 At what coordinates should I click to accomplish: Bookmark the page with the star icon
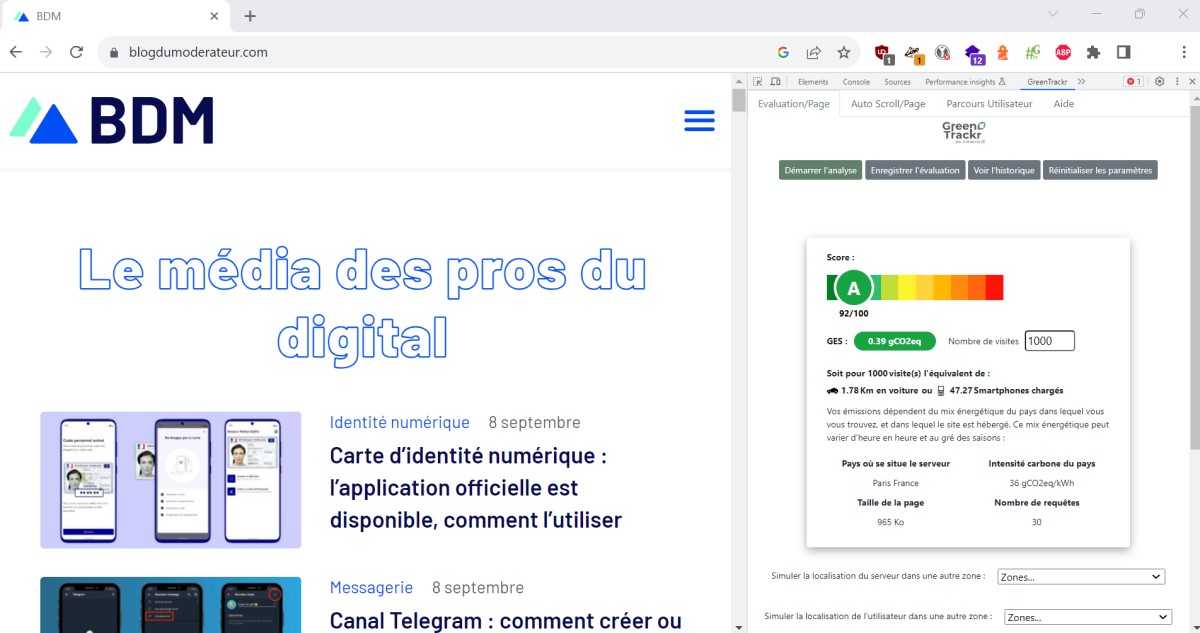[844, 52]
